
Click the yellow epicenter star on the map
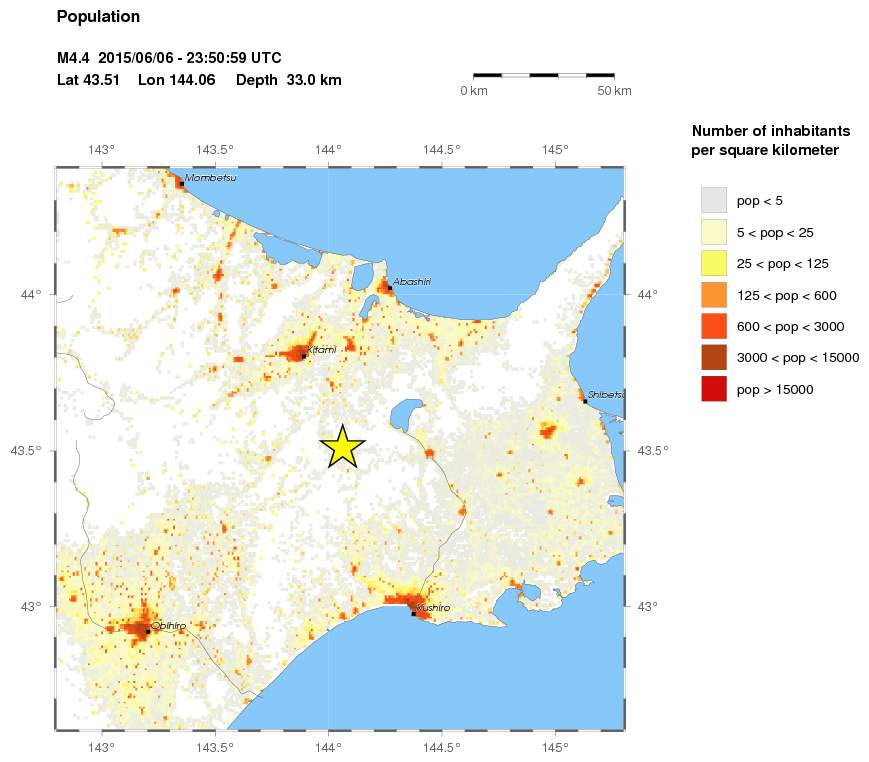click(342, 447)
